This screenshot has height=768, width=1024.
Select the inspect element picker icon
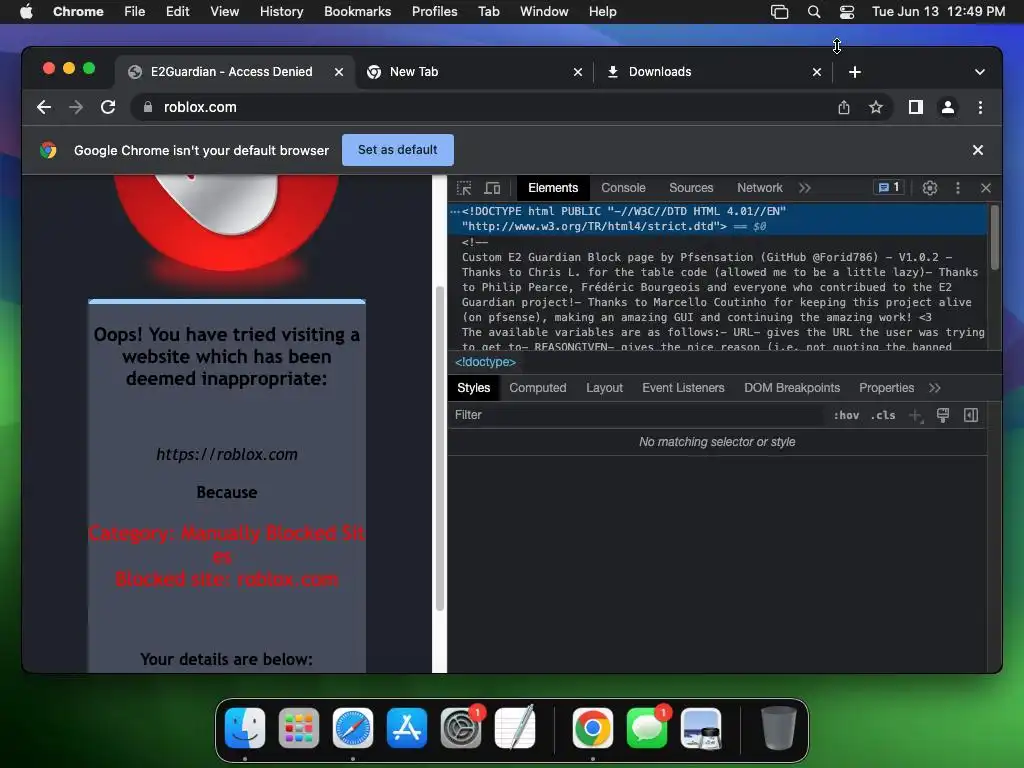pos(464,188)
